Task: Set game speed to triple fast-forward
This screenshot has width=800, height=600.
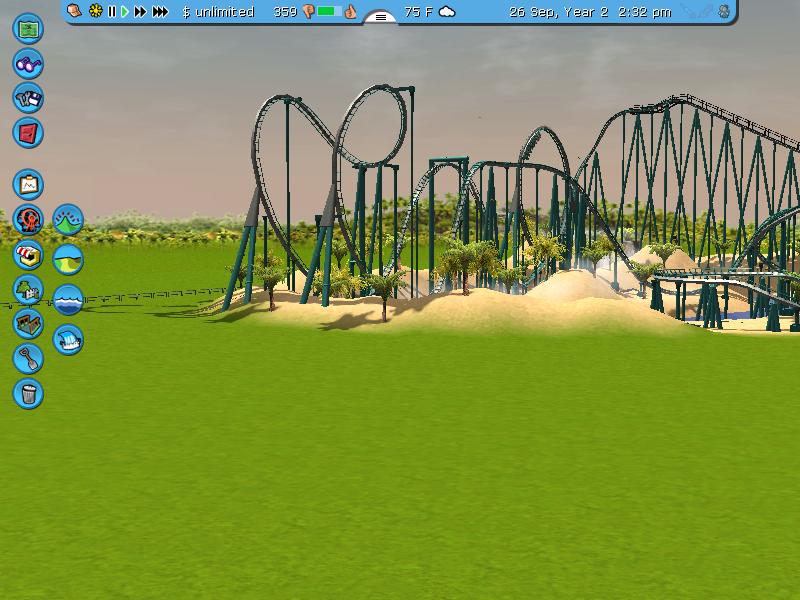Action: click(160, 12)
